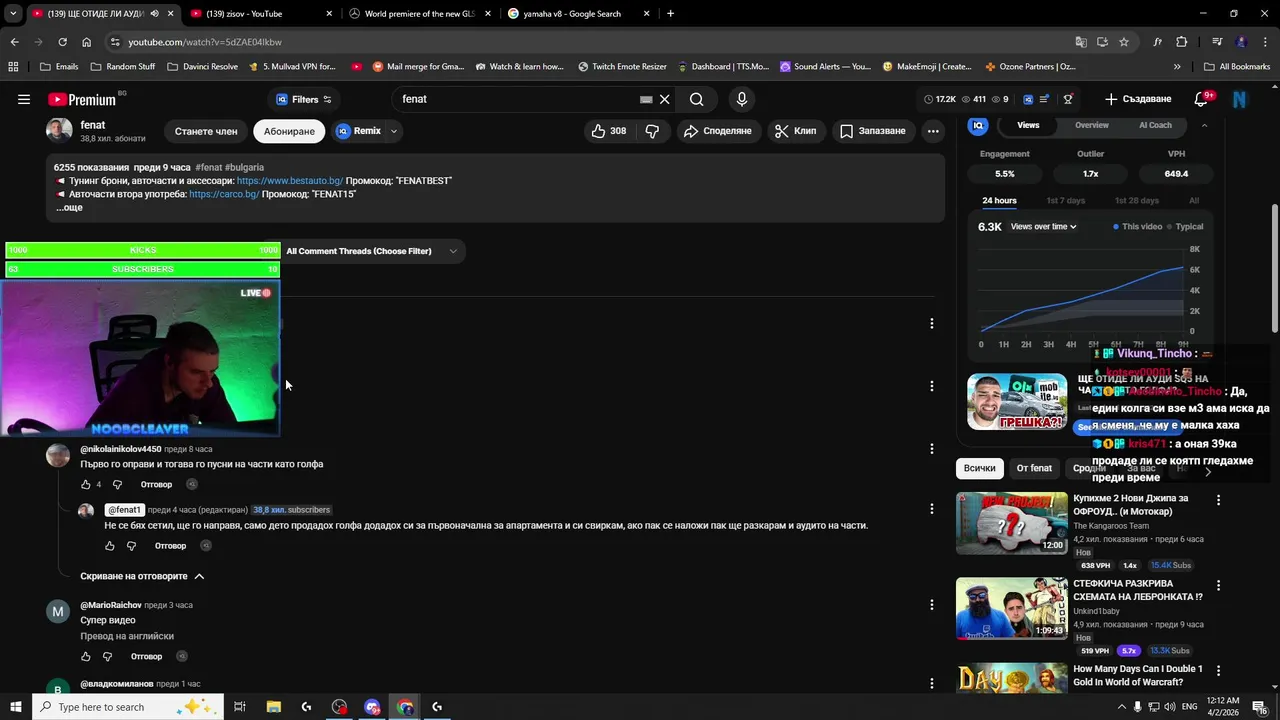Open Chrome apps grid in bookmarks bar
1280x720 pixels.
(x=13, y=66)
